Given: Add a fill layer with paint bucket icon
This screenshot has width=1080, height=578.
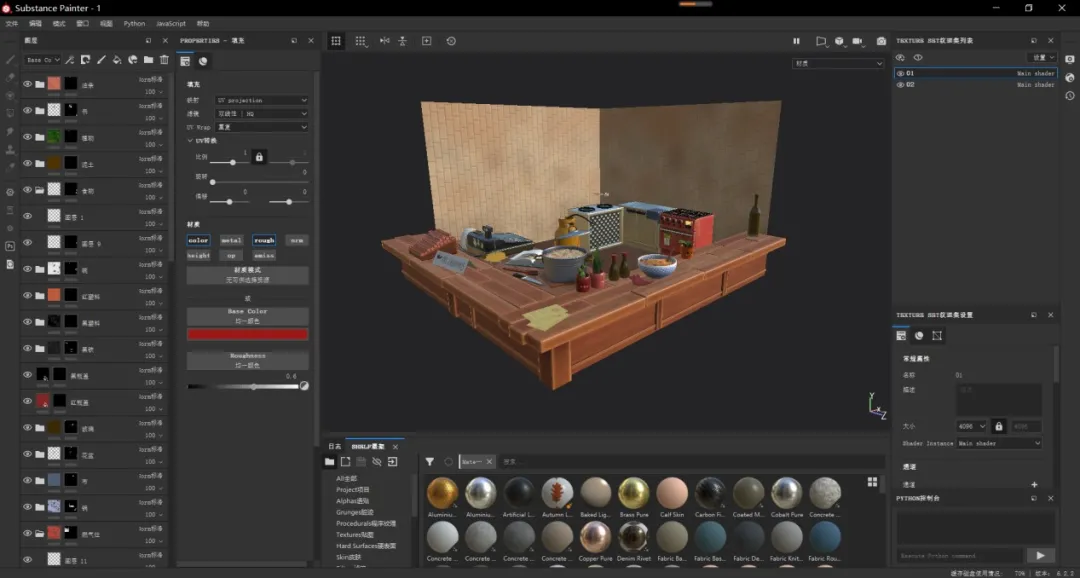Looking at the screenshot, I should [x=117, y=60].
